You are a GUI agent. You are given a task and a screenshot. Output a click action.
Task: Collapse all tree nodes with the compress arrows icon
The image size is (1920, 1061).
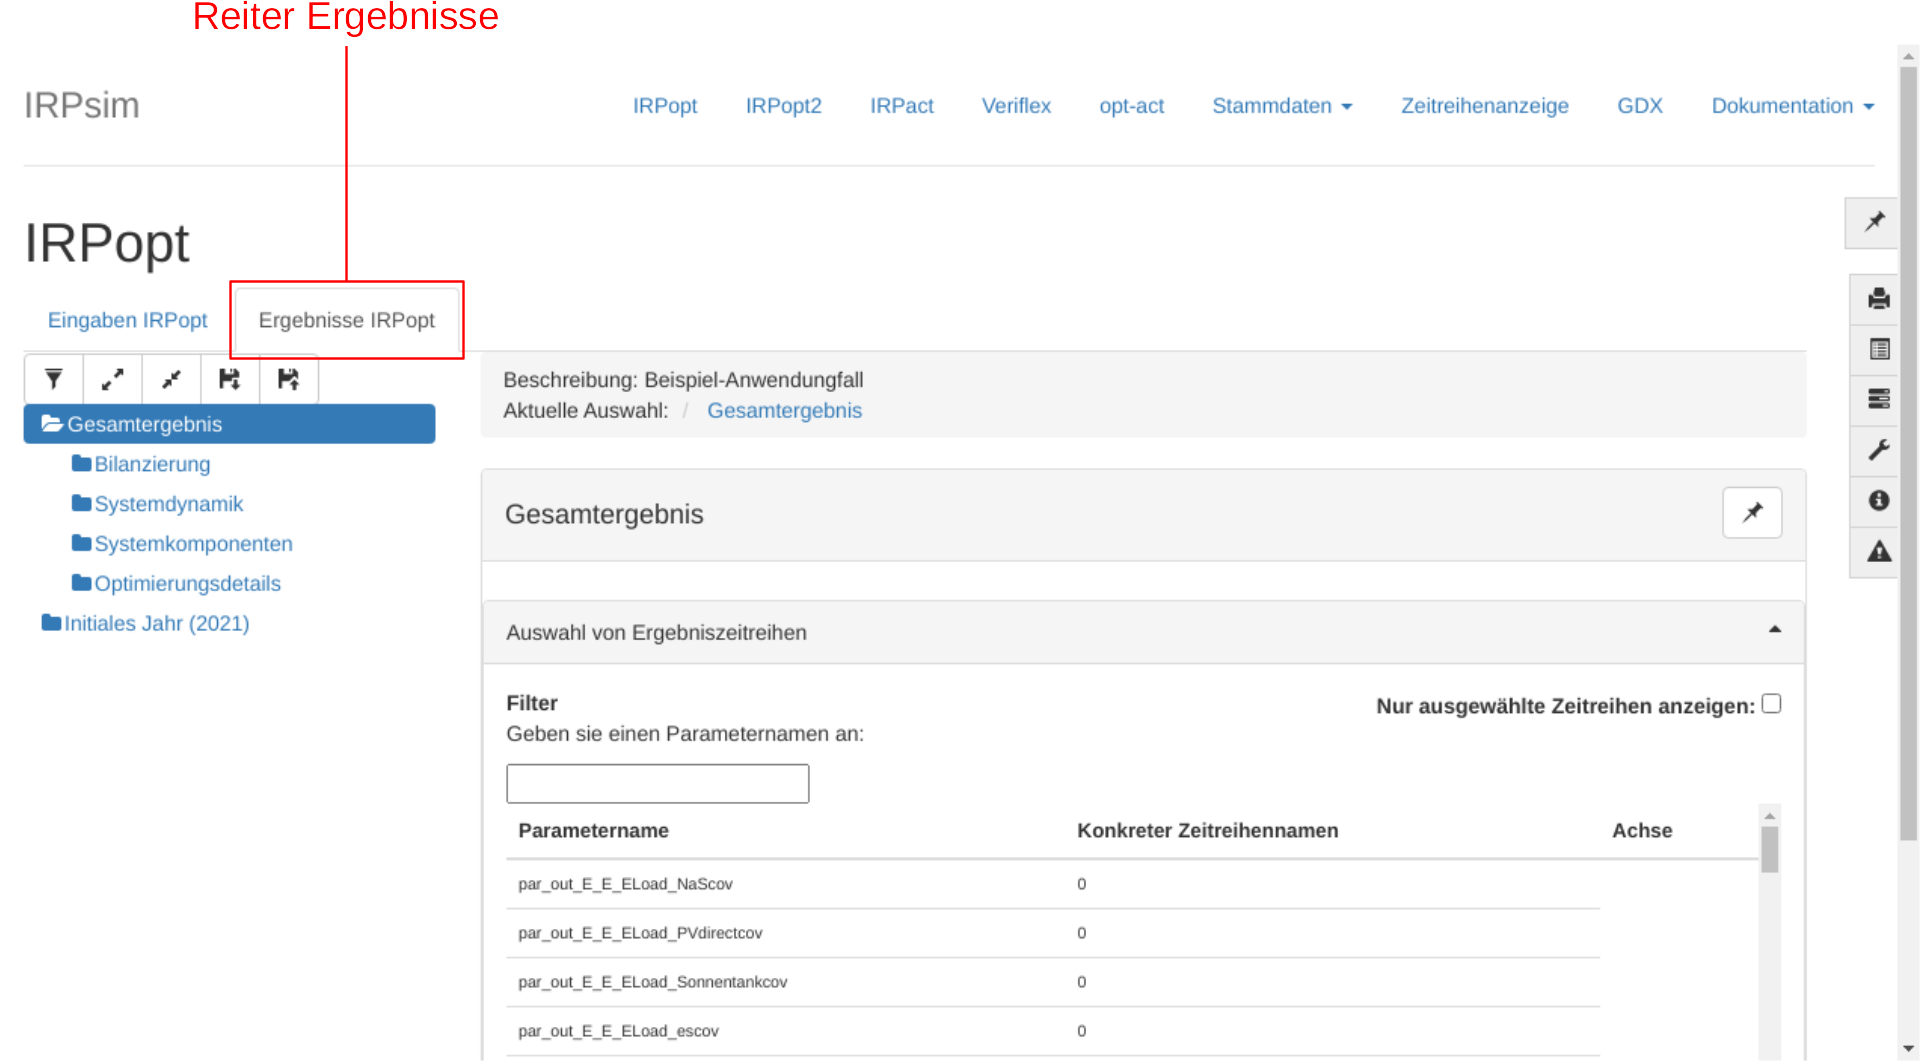172,379
